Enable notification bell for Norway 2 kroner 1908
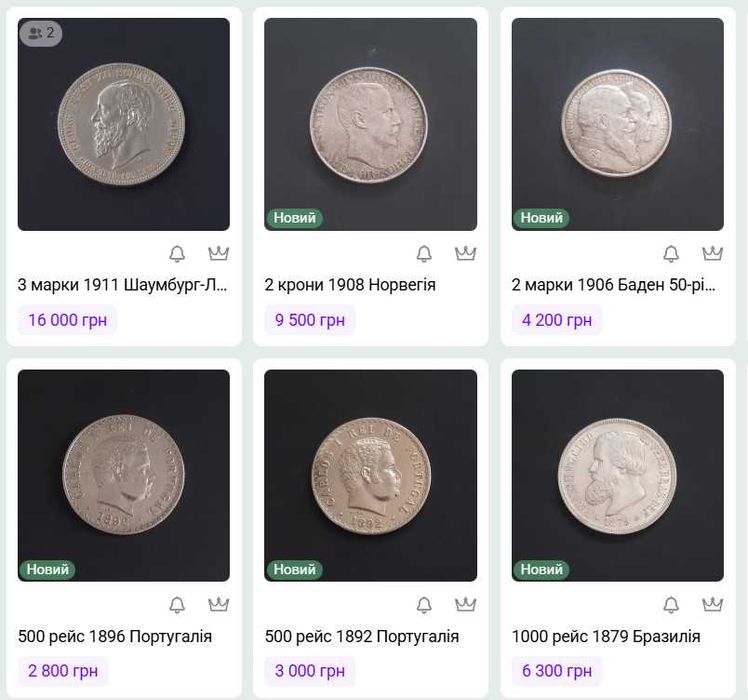This screenshot has height=700, width=748. (424, 253)
